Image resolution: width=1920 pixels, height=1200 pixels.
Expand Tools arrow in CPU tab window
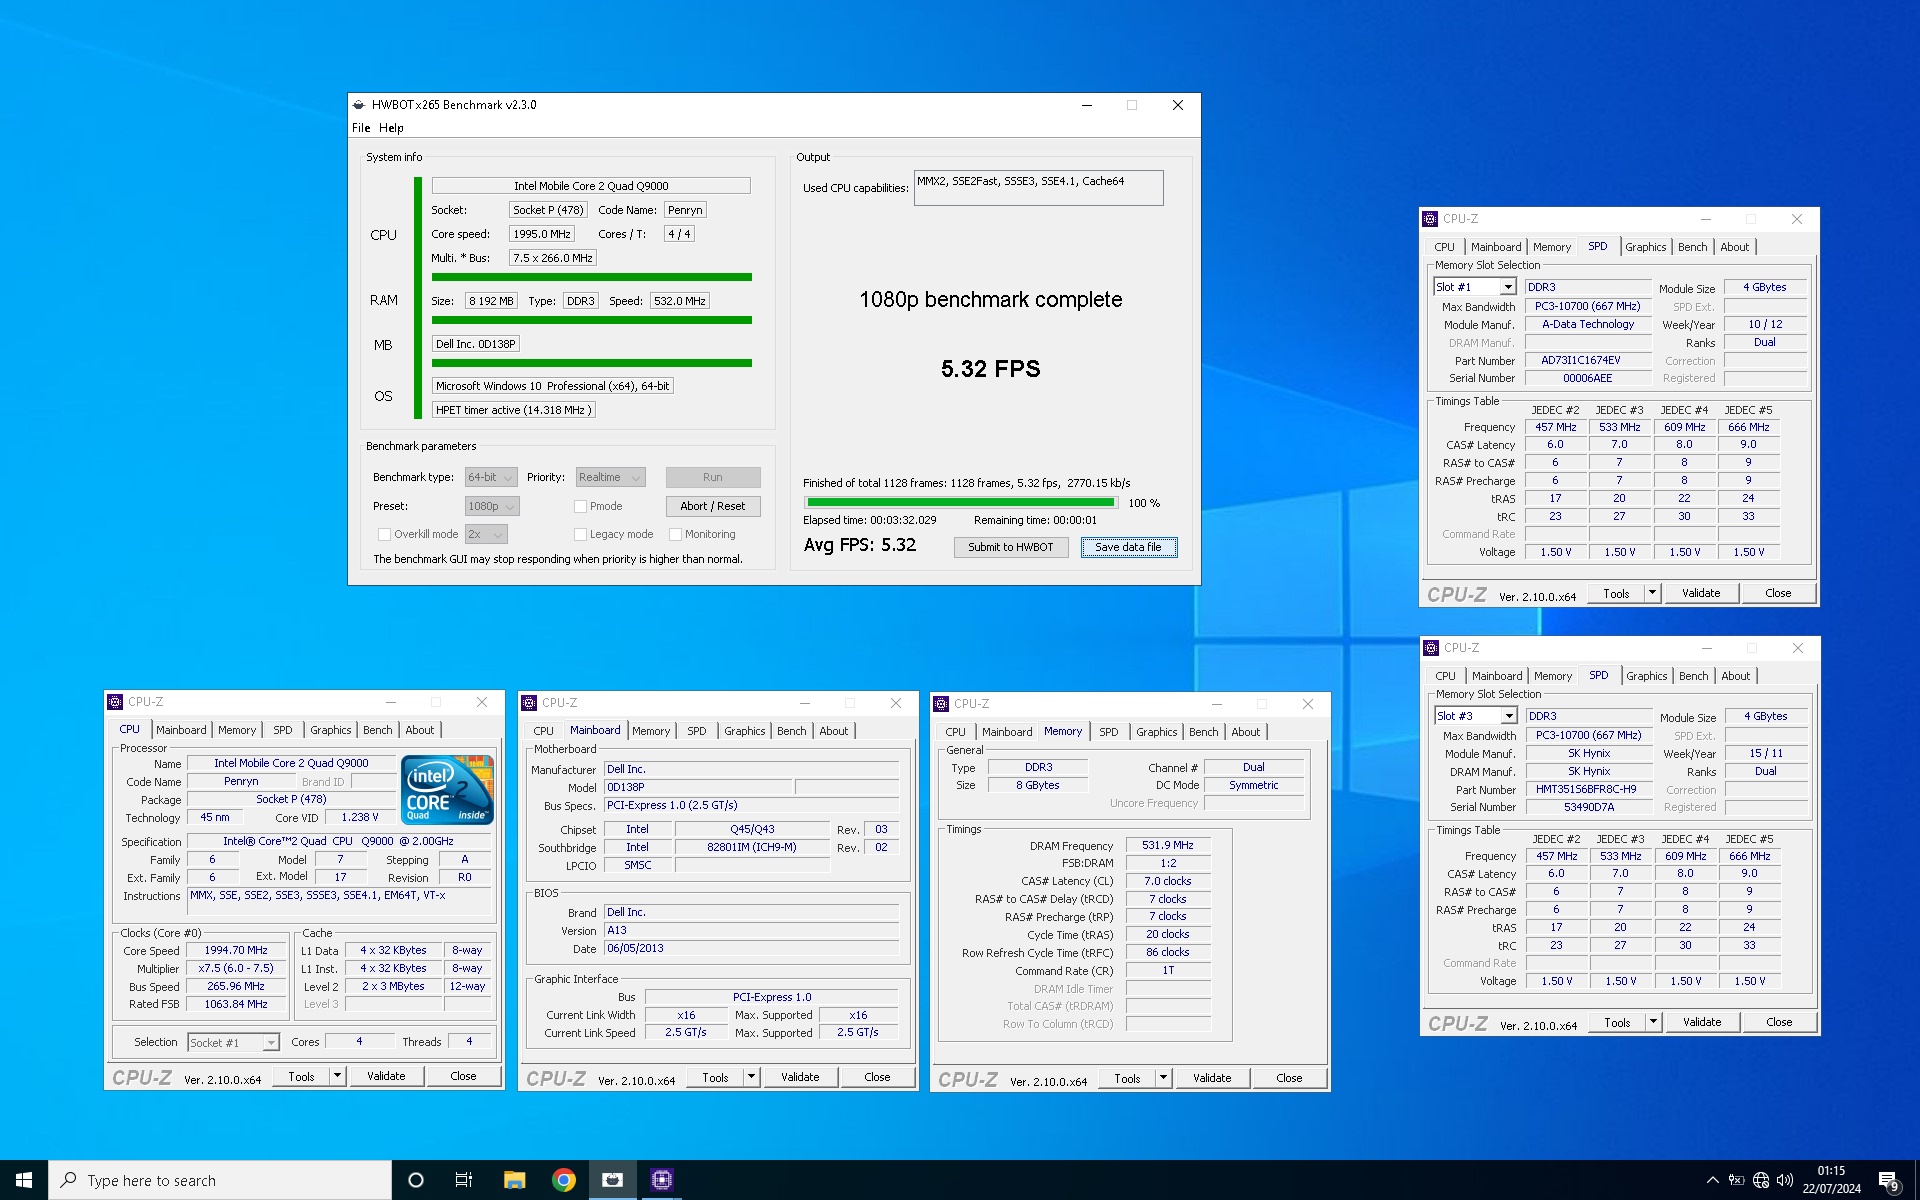(337, 1077)
